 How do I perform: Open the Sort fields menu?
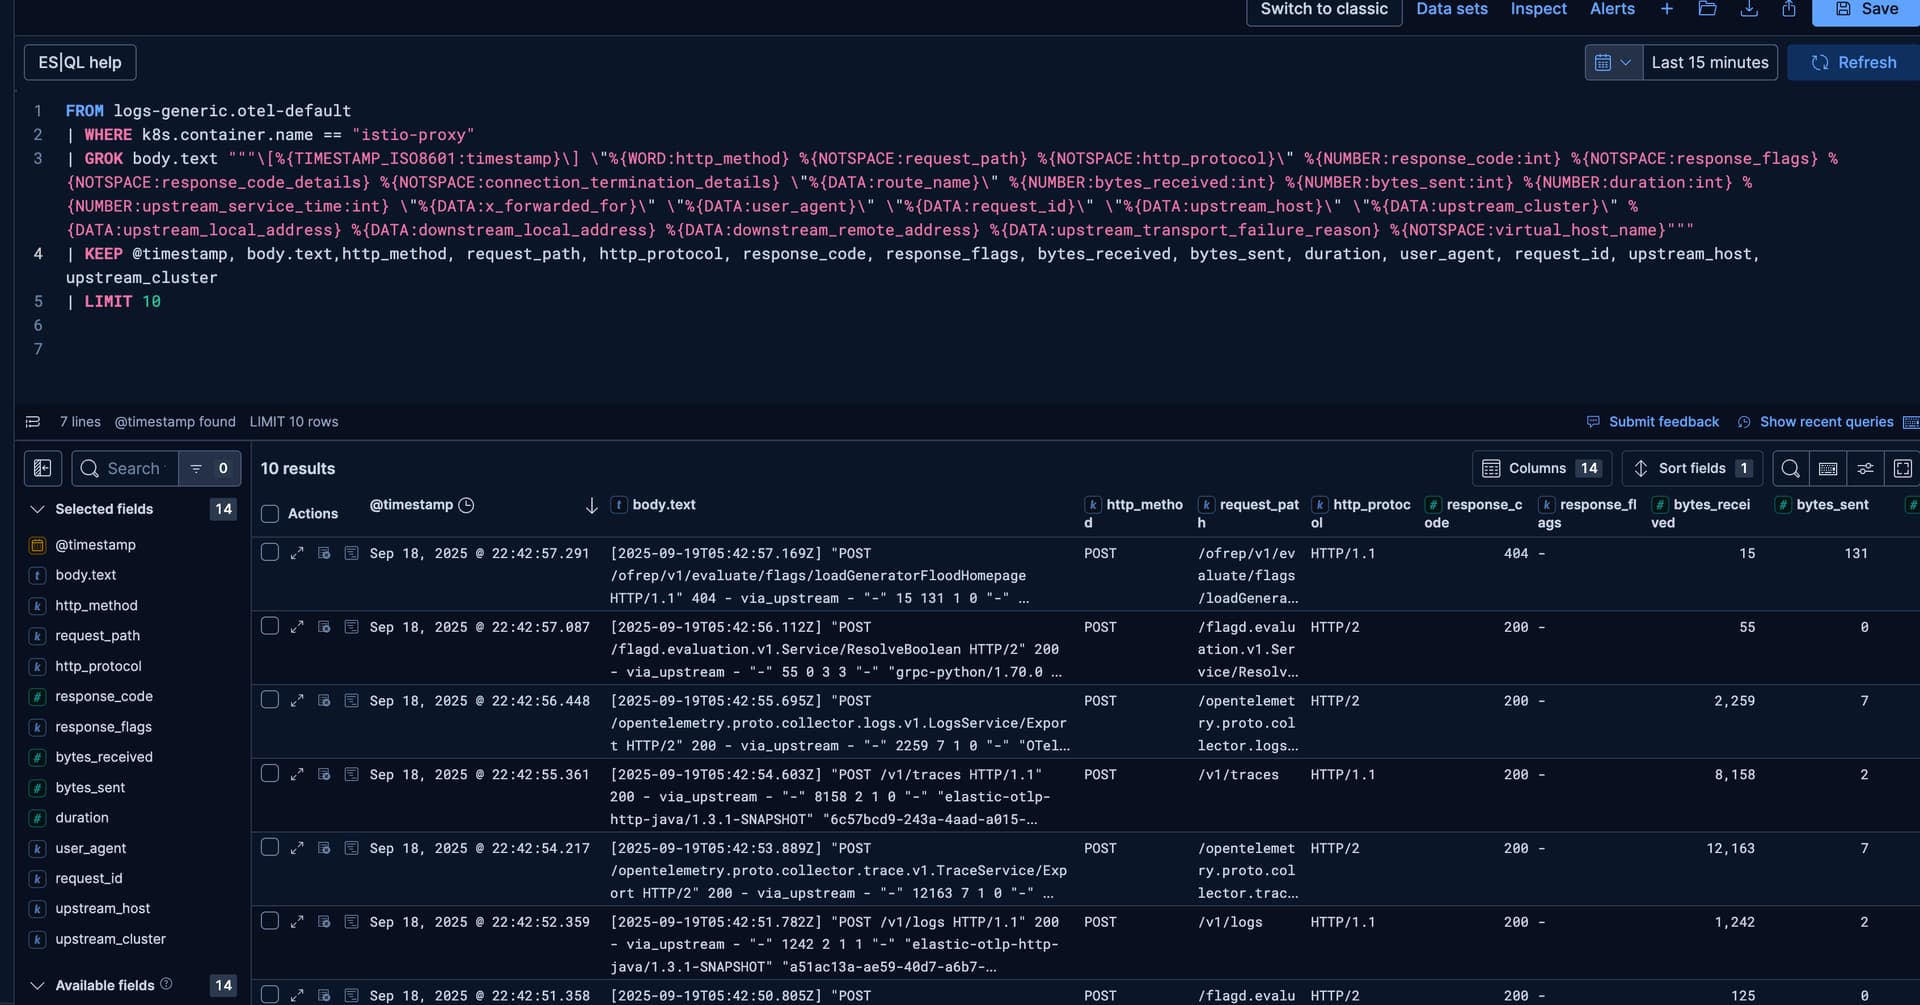pos(1692,468)
